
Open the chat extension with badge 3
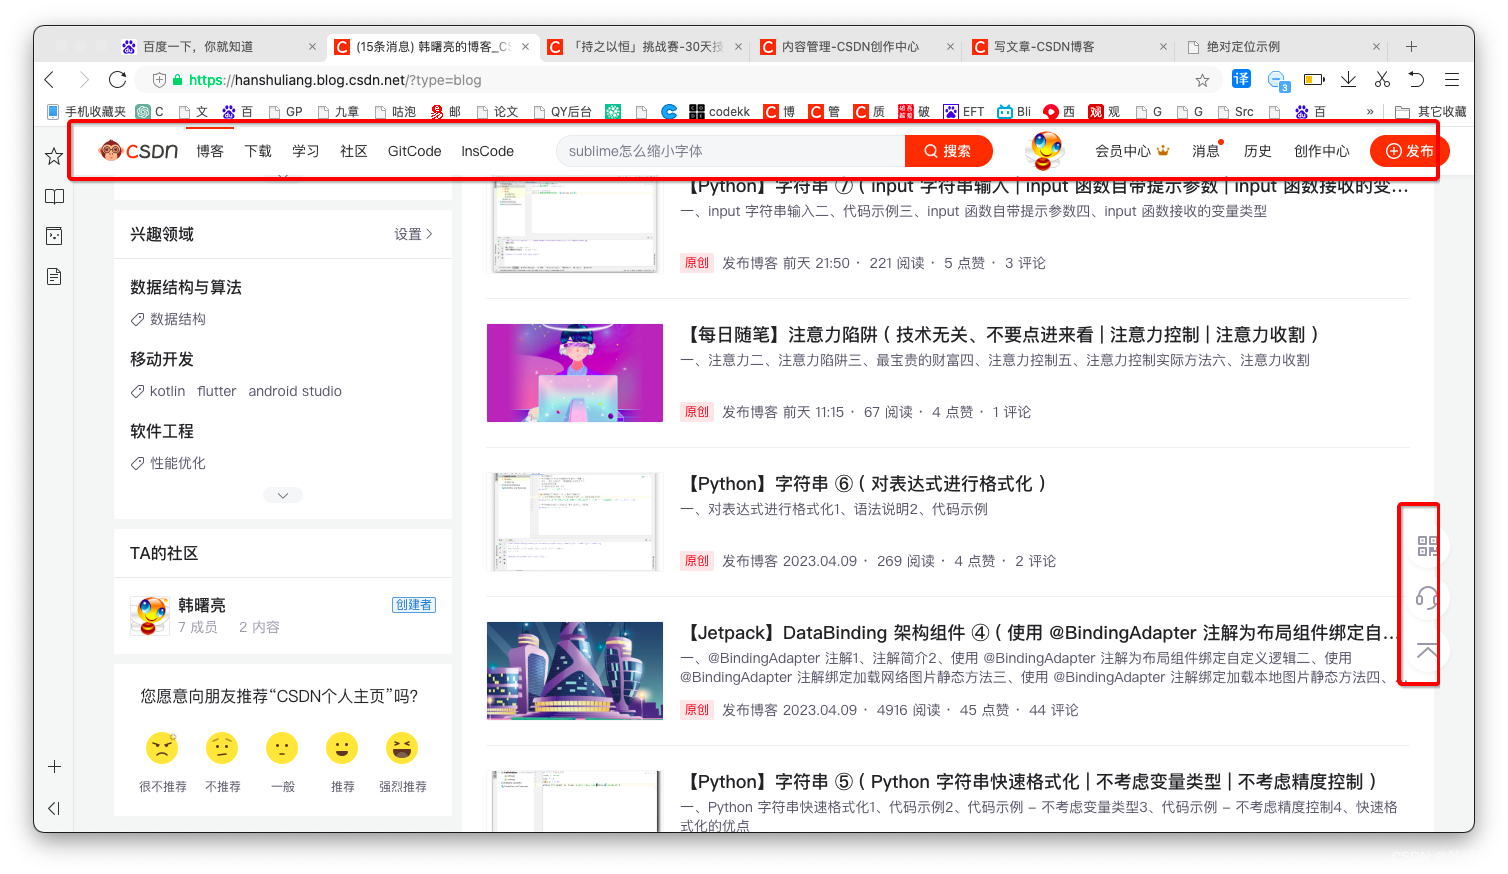(x=1278, y=80)
